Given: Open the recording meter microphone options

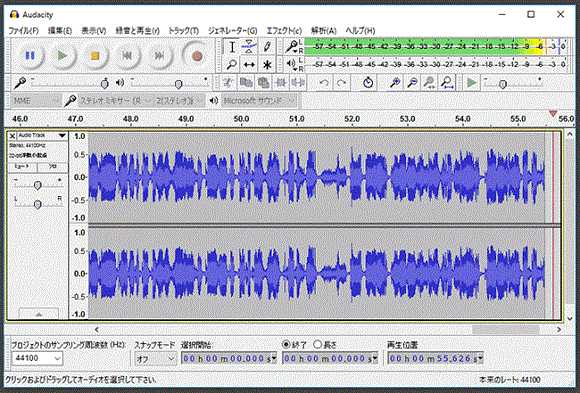Looking at the screenshot, I should click(292, 47).
